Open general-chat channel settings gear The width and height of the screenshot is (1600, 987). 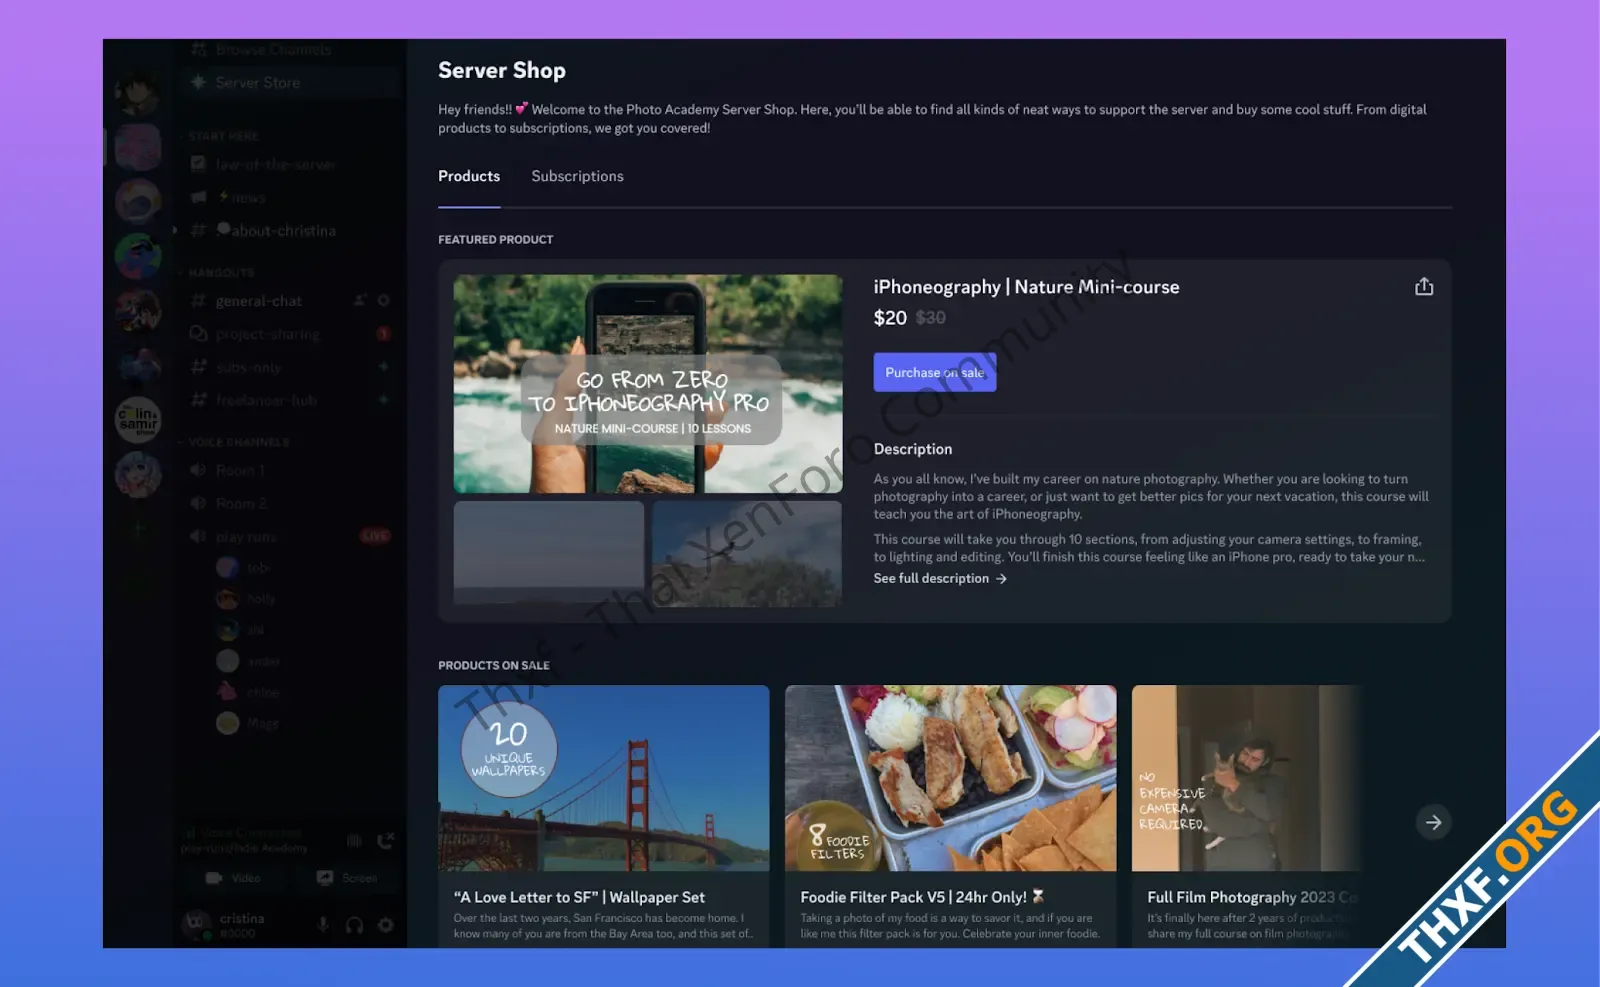coord(383,300)
